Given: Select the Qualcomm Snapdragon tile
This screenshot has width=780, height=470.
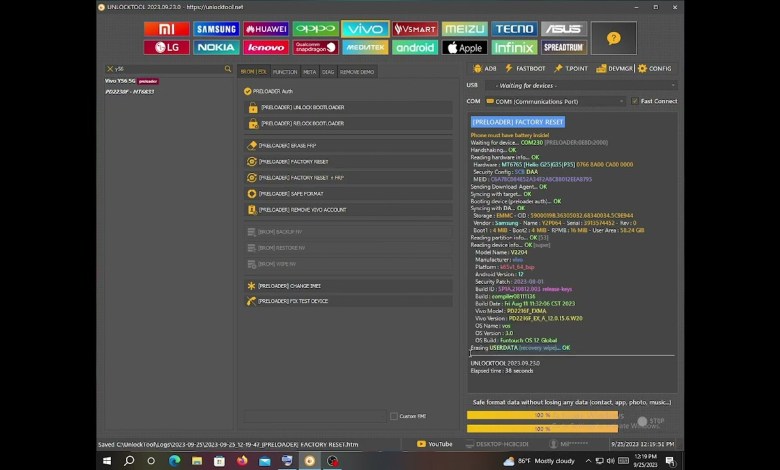Looking at the screenshot, I should click(x=315, y=47).
